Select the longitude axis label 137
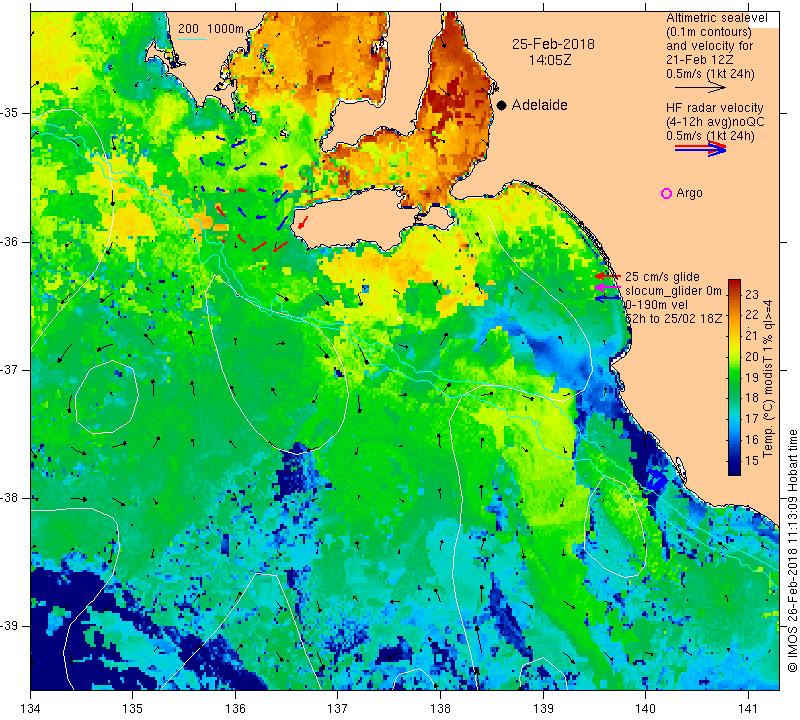The width and height of the screenshot is (800, 720). tap(338, 709)
